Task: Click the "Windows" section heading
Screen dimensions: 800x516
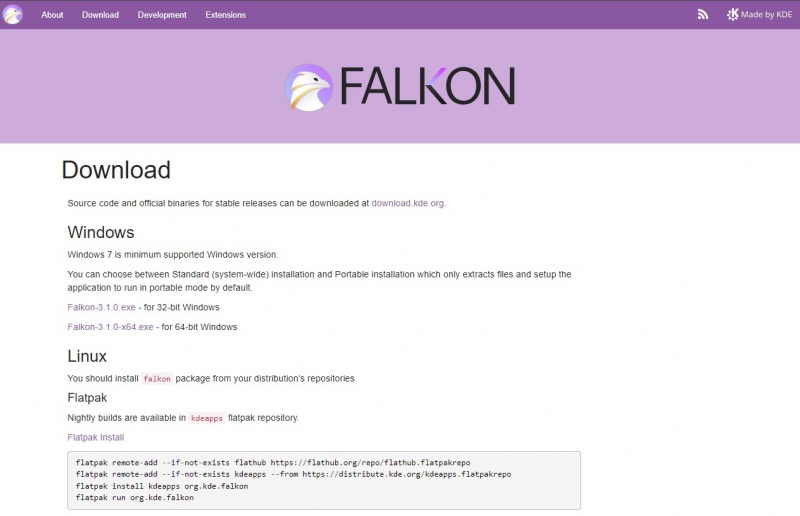Action: [x=101, y=233]
